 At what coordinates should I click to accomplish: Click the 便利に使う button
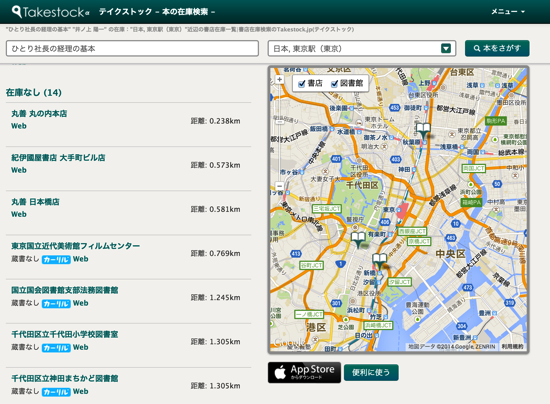371,372
